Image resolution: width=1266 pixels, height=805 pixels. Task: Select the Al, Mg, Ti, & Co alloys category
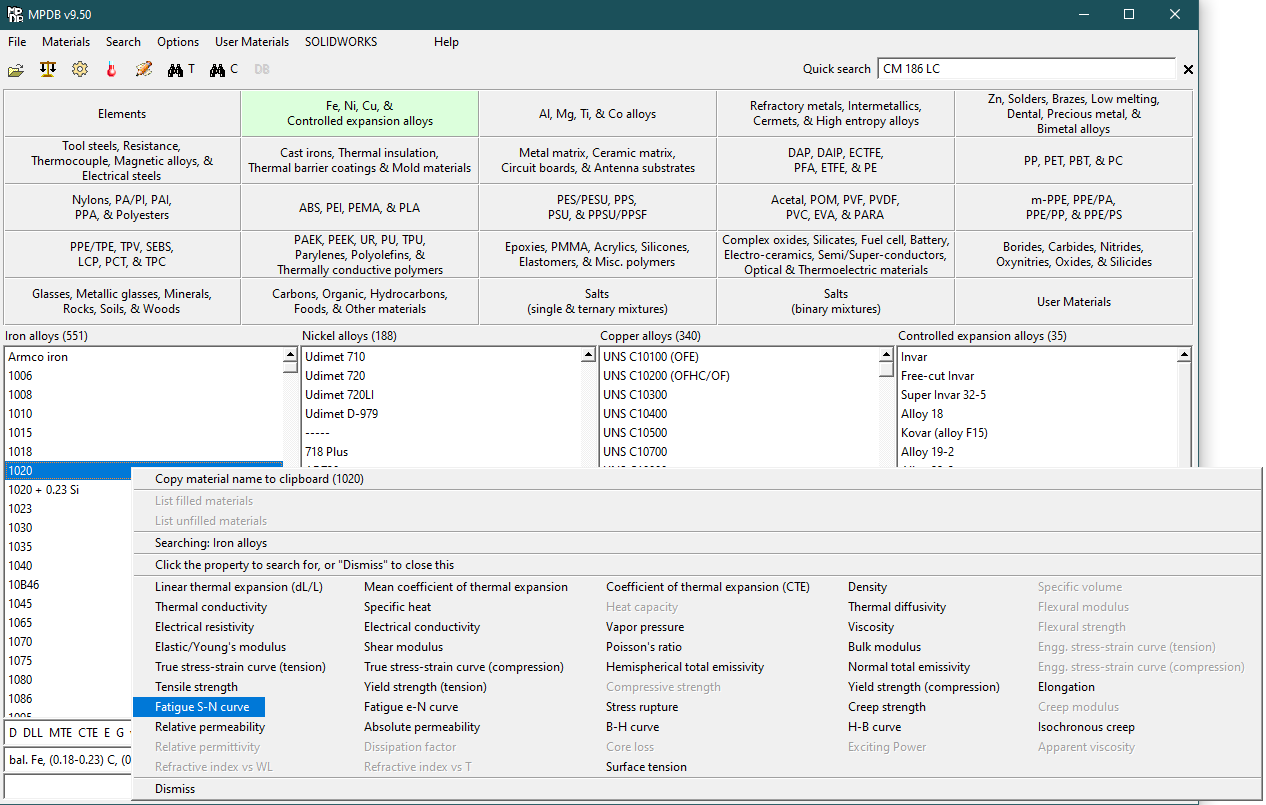[x=597, y=114]
